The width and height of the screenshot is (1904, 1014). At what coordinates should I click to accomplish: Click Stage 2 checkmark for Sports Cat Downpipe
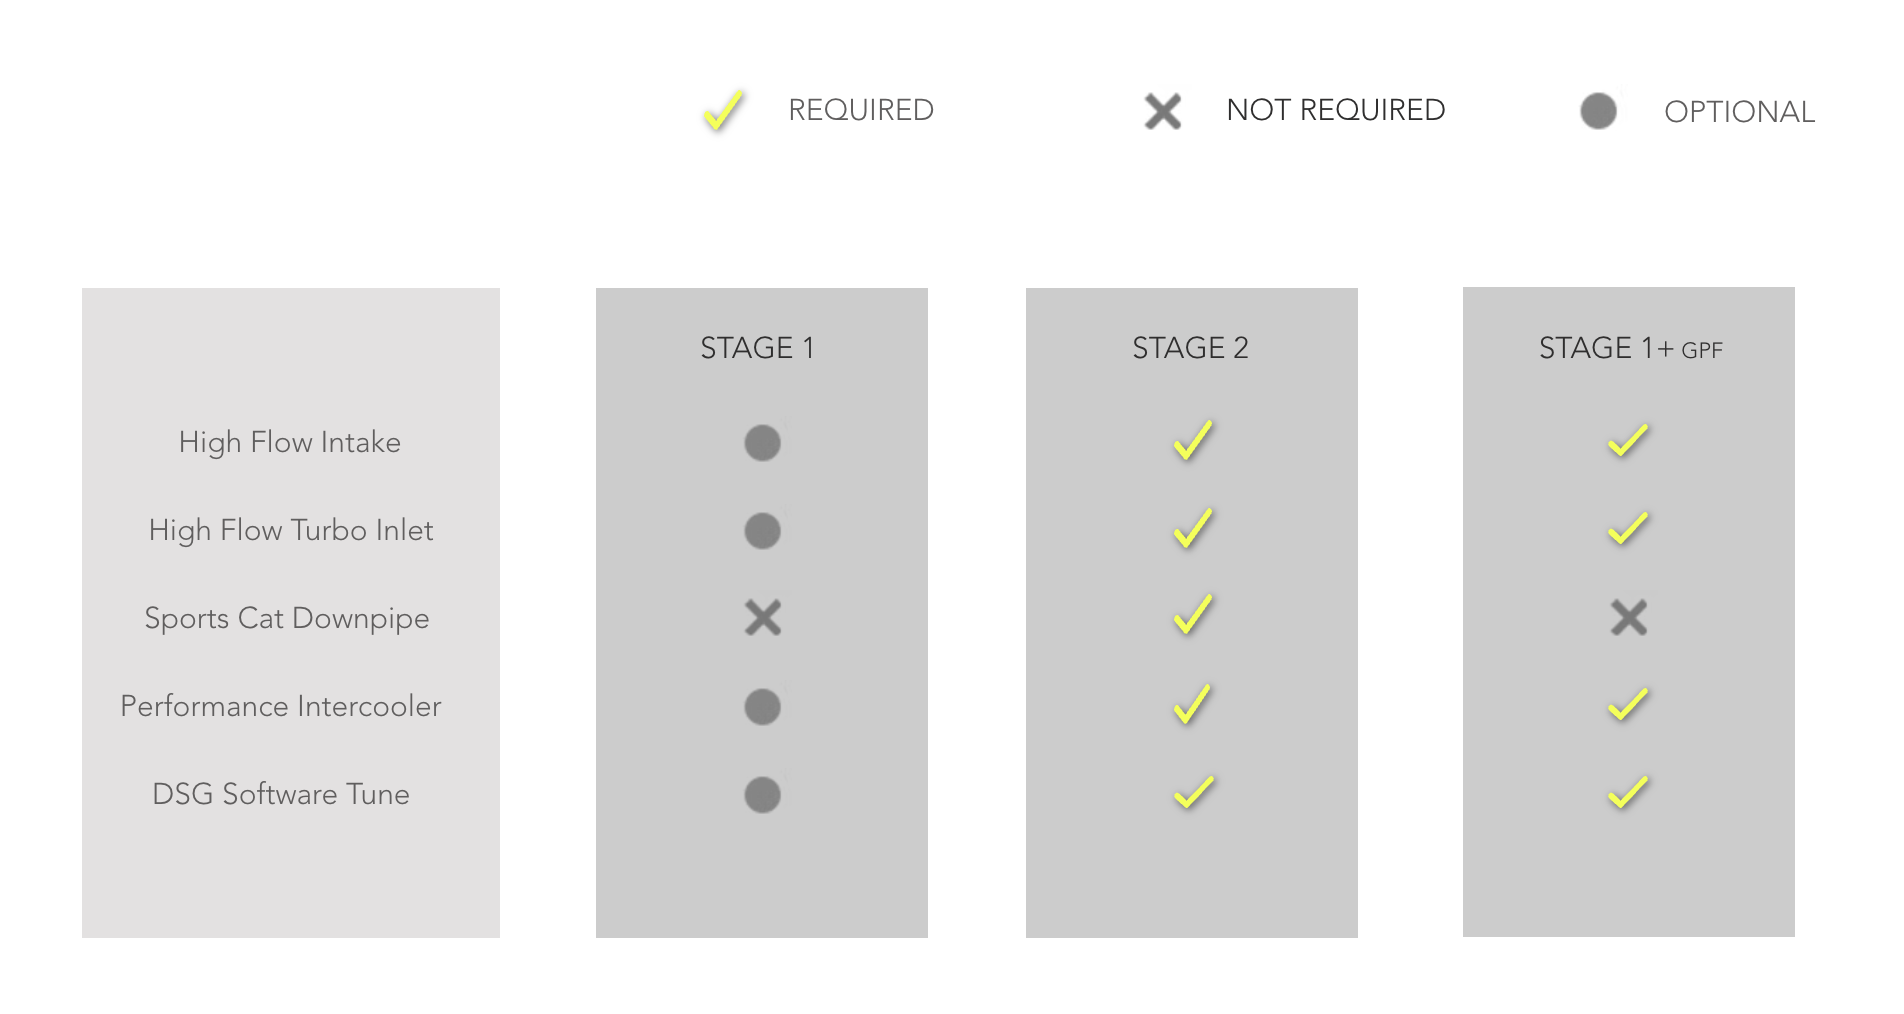[1192, 616]
